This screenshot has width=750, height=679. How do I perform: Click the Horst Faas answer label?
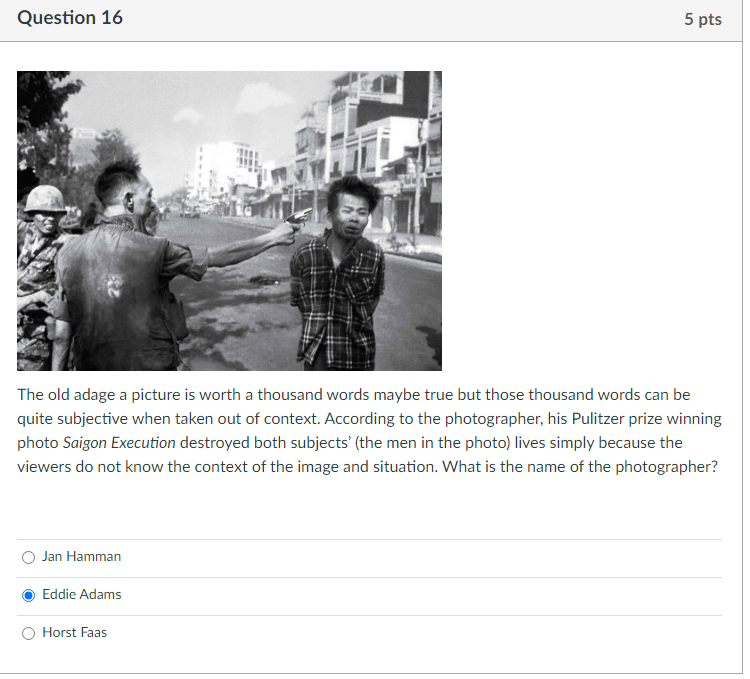point(75,633)
